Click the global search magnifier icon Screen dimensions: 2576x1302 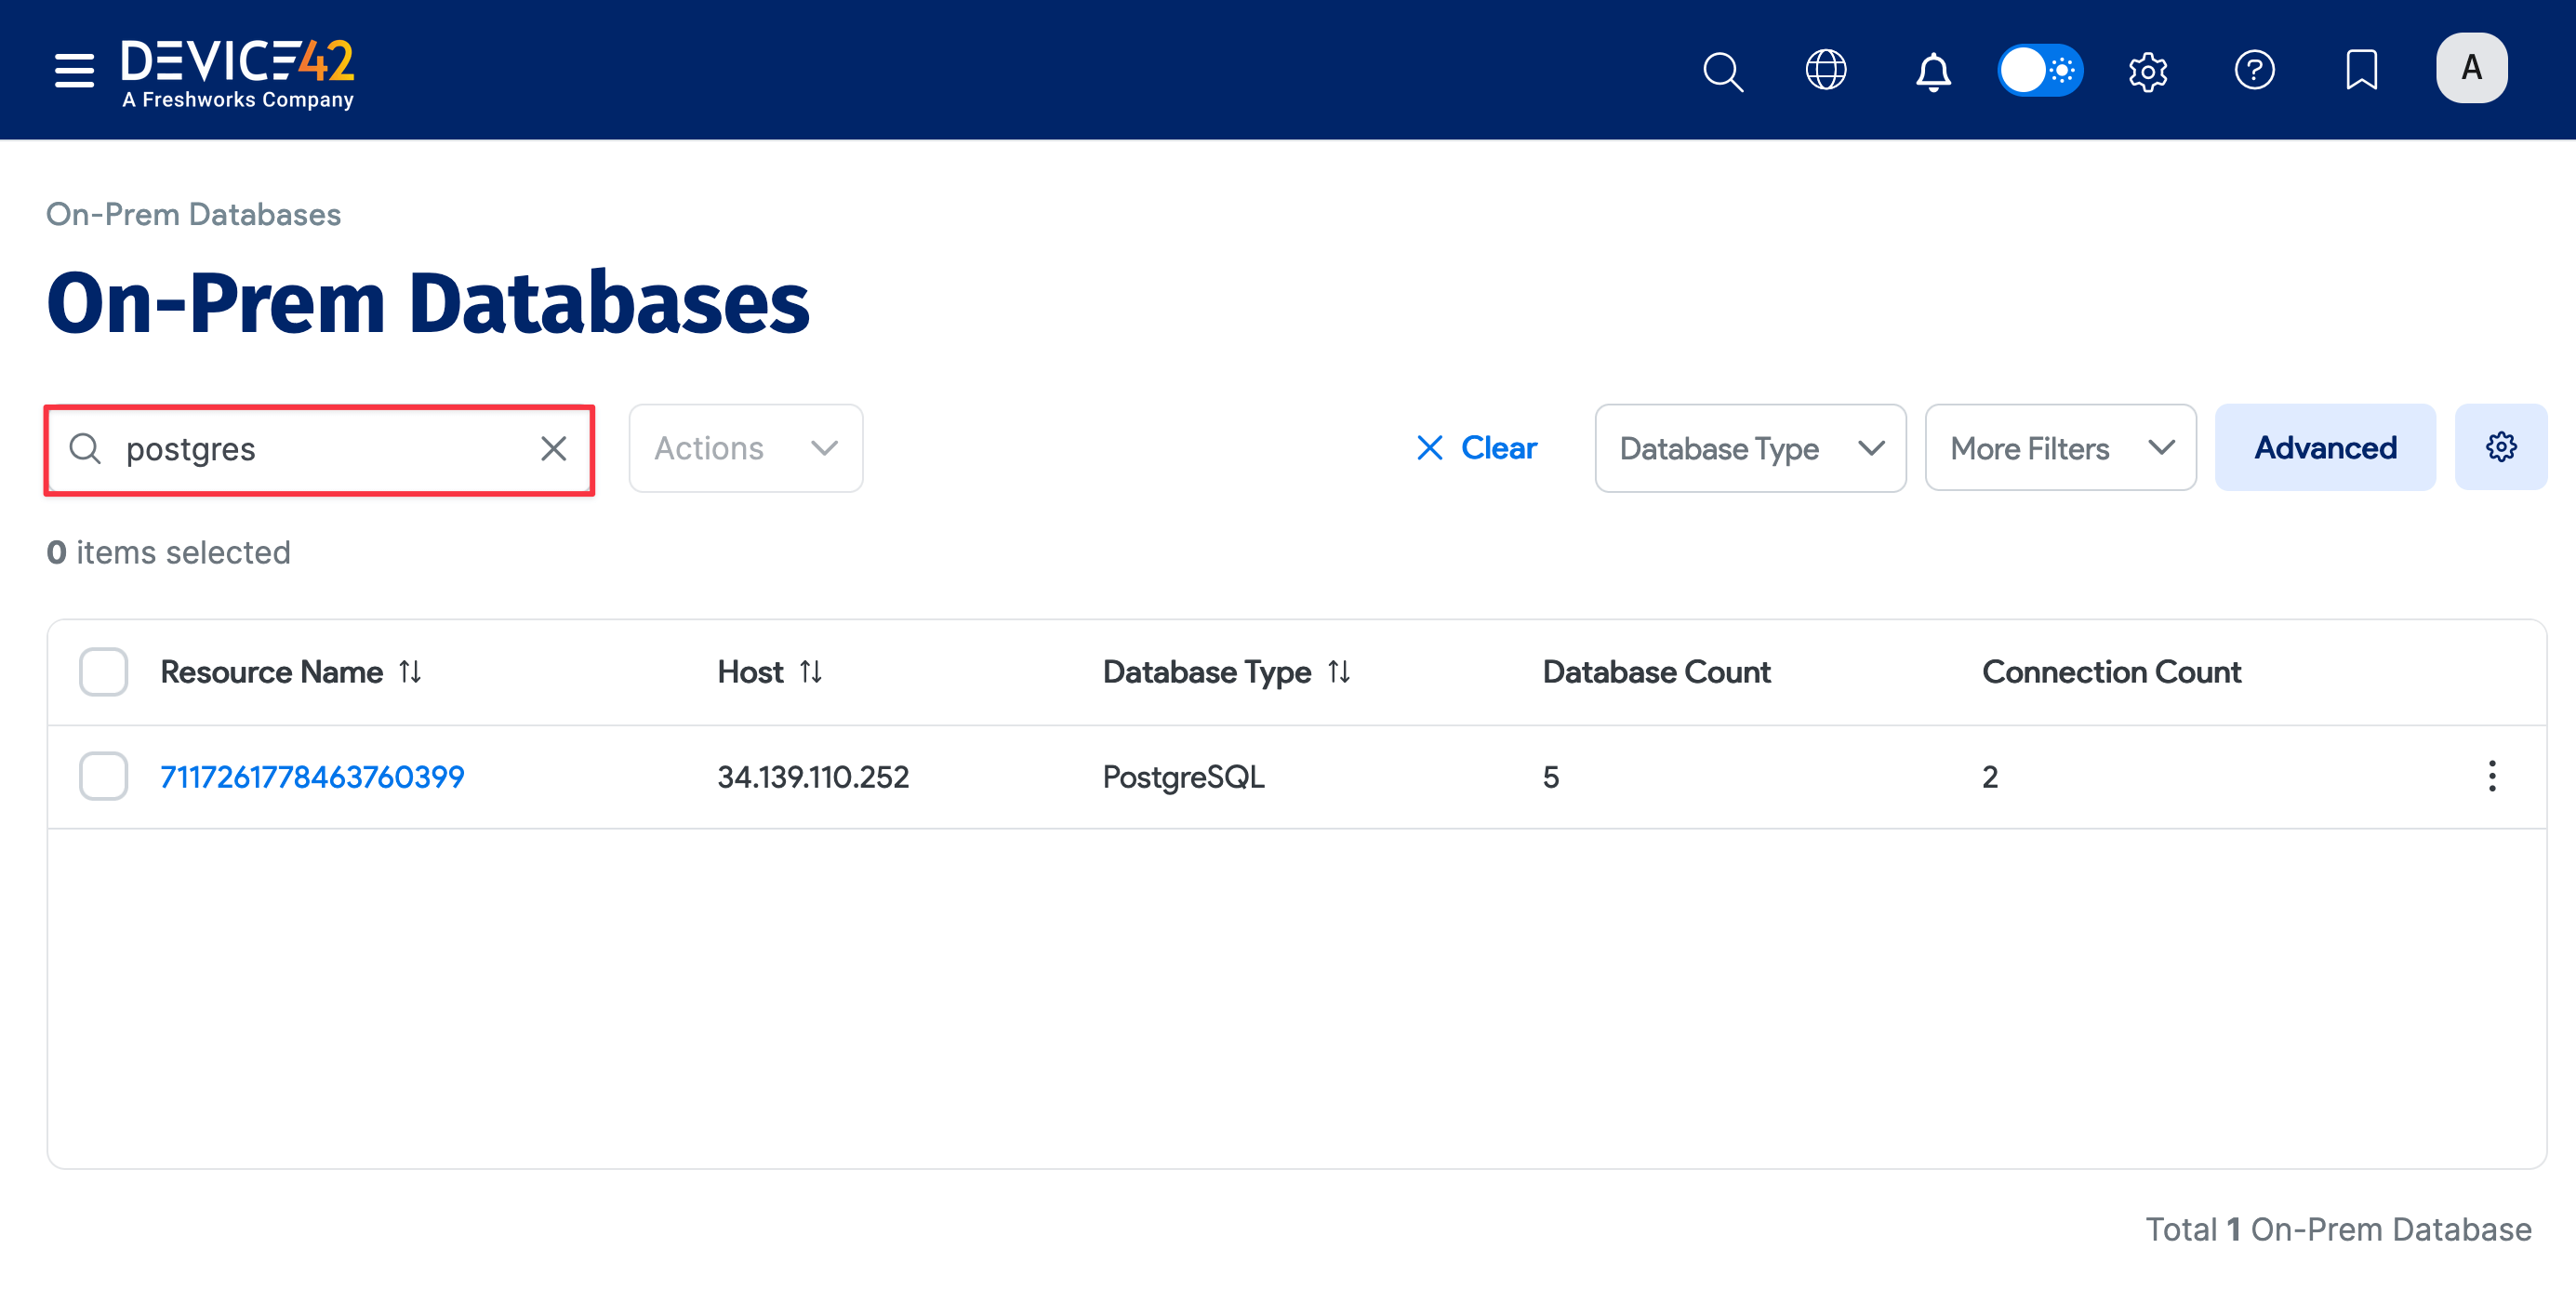[1723, 71]
